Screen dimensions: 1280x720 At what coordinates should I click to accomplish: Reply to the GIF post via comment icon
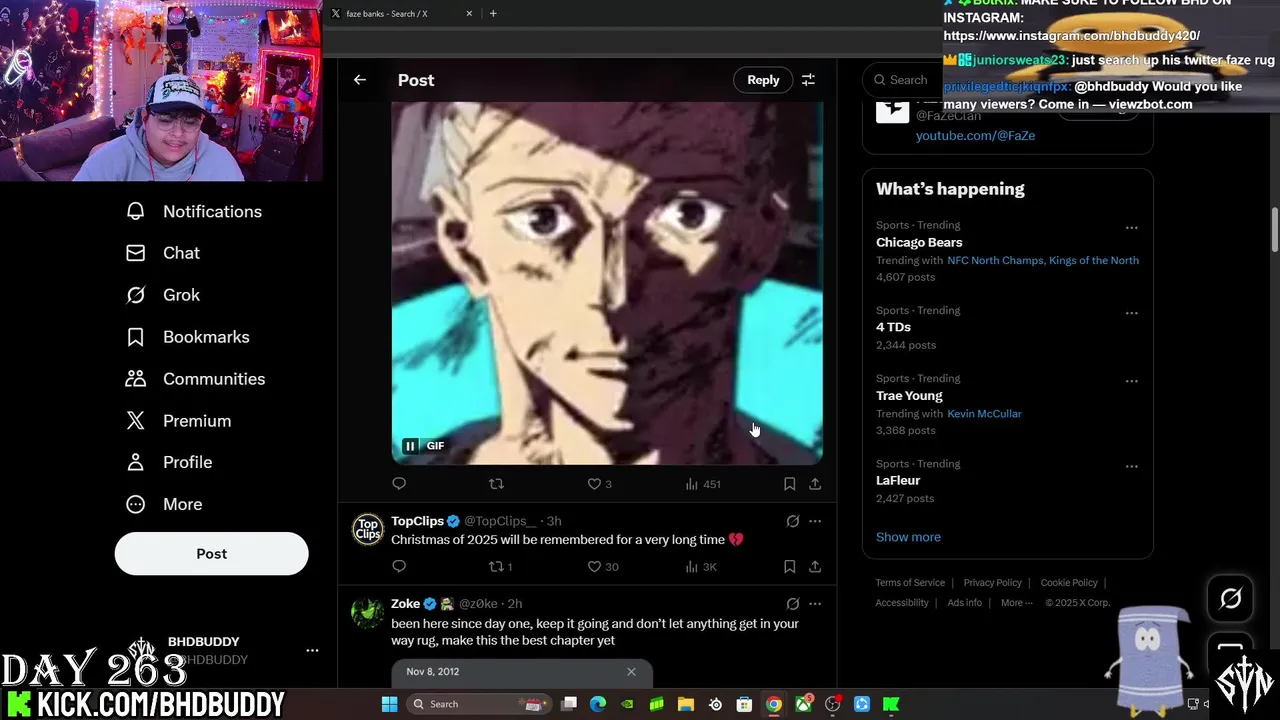399,484
